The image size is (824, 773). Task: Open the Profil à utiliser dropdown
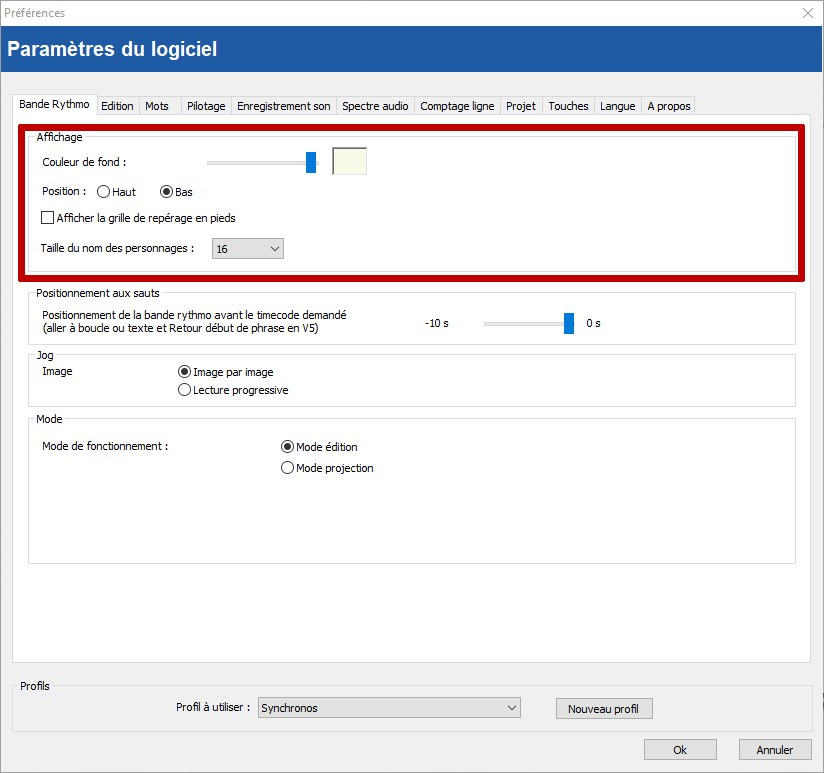click(x=389, y=708)
